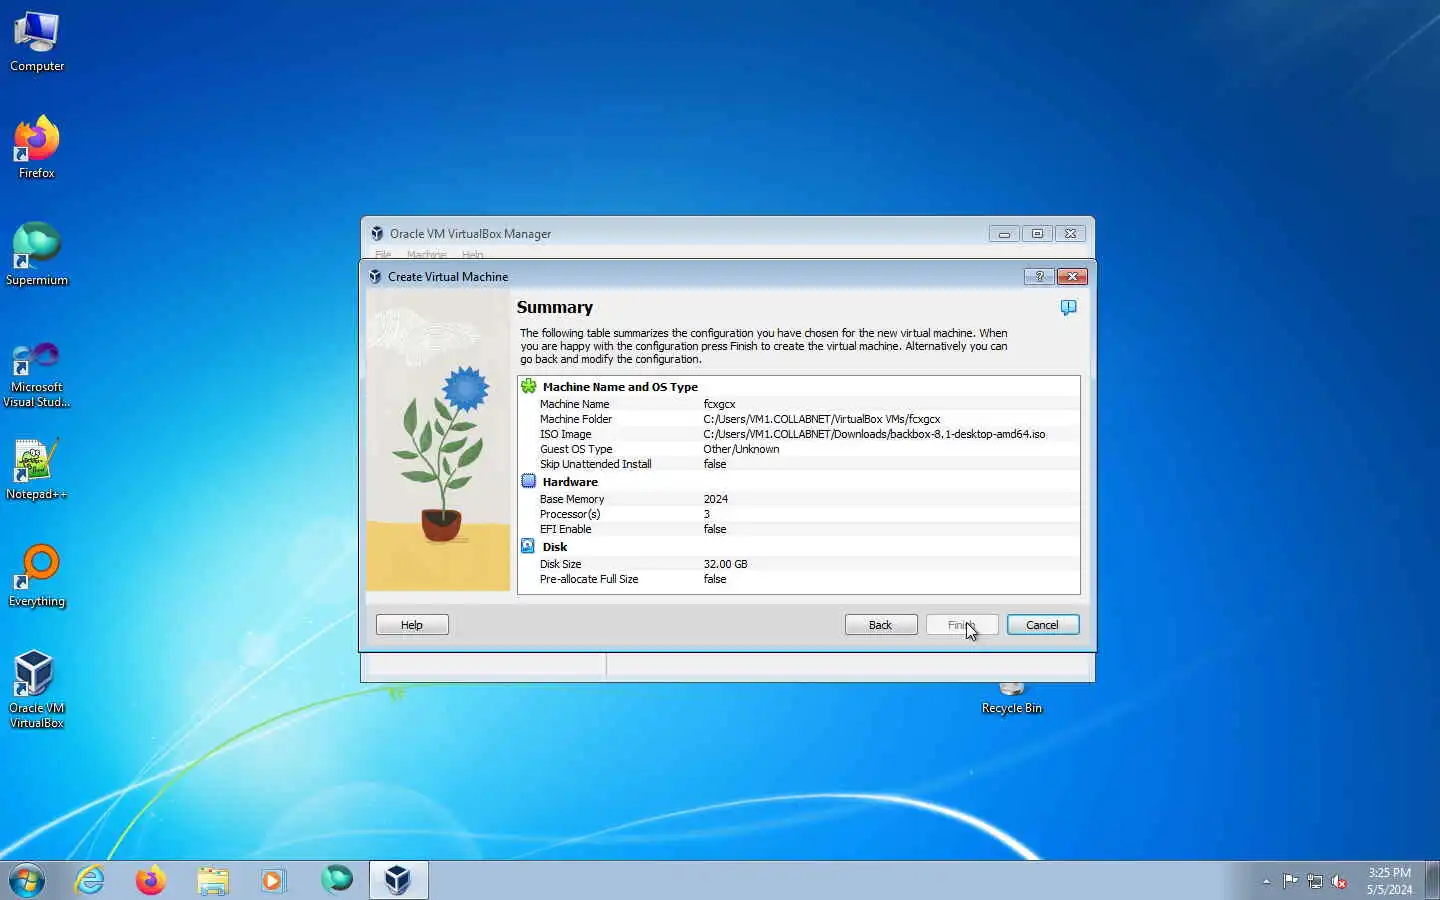Minimize the VirtualBox Manager window
The width and height of the screenshot is (1440, 900).
[x=1004, y=233]
